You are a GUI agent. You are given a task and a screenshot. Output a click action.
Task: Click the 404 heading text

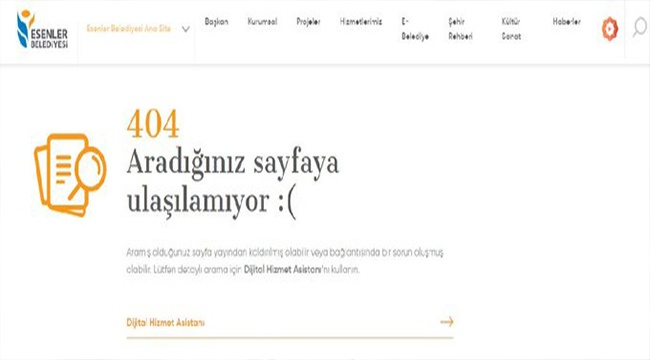153,124
